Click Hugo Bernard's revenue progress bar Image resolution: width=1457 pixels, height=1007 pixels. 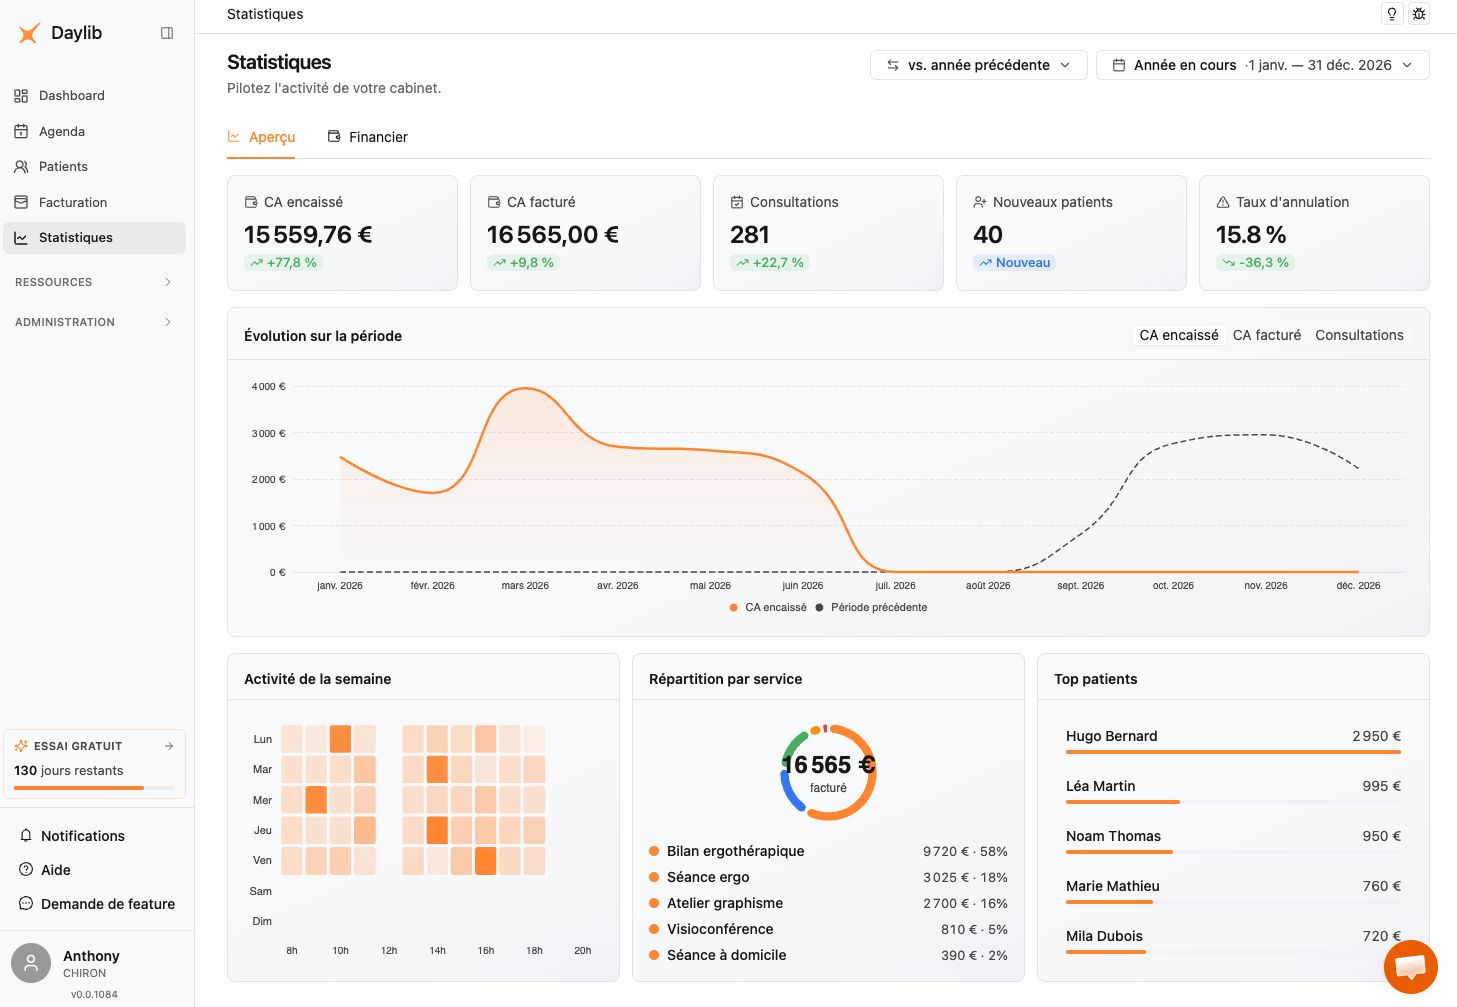click(1233, 752)
